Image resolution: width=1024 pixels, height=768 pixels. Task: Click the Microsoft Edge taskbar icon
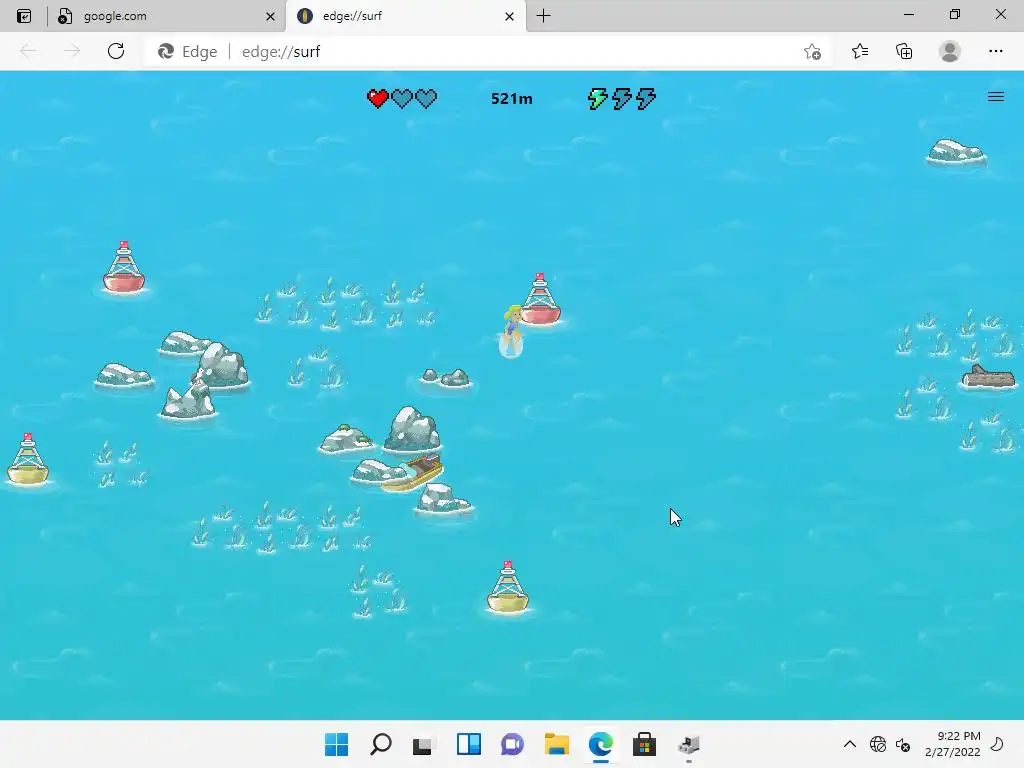click(x=601, y=744)
